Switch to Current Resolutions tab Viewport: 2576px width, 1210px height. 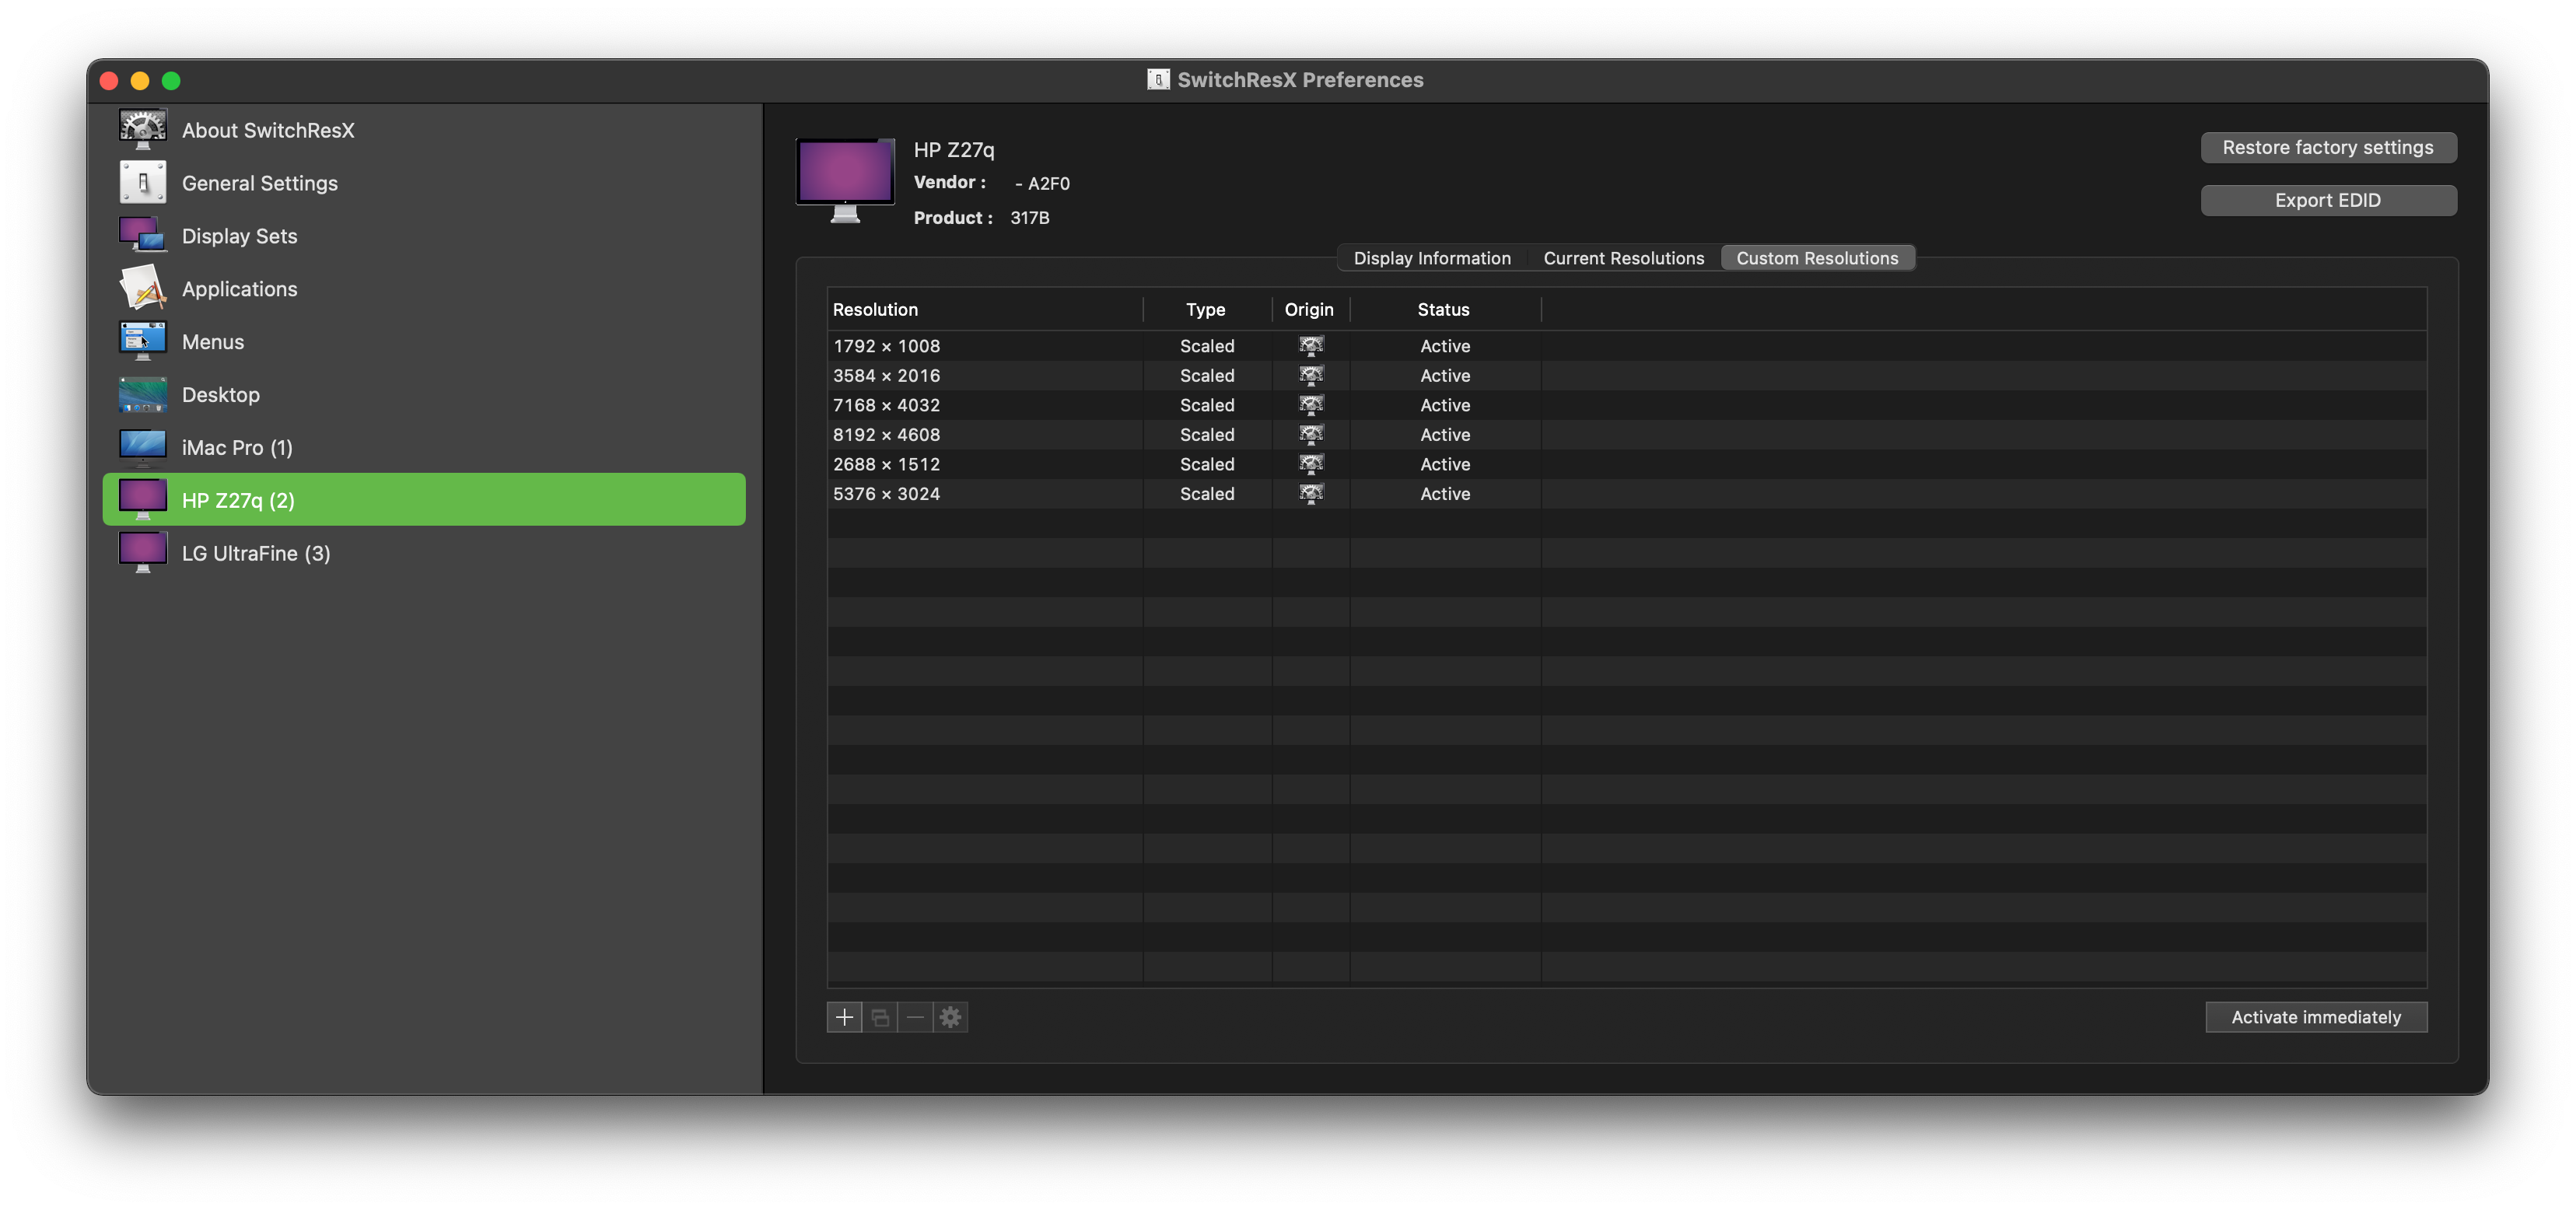click(1623, 258)
